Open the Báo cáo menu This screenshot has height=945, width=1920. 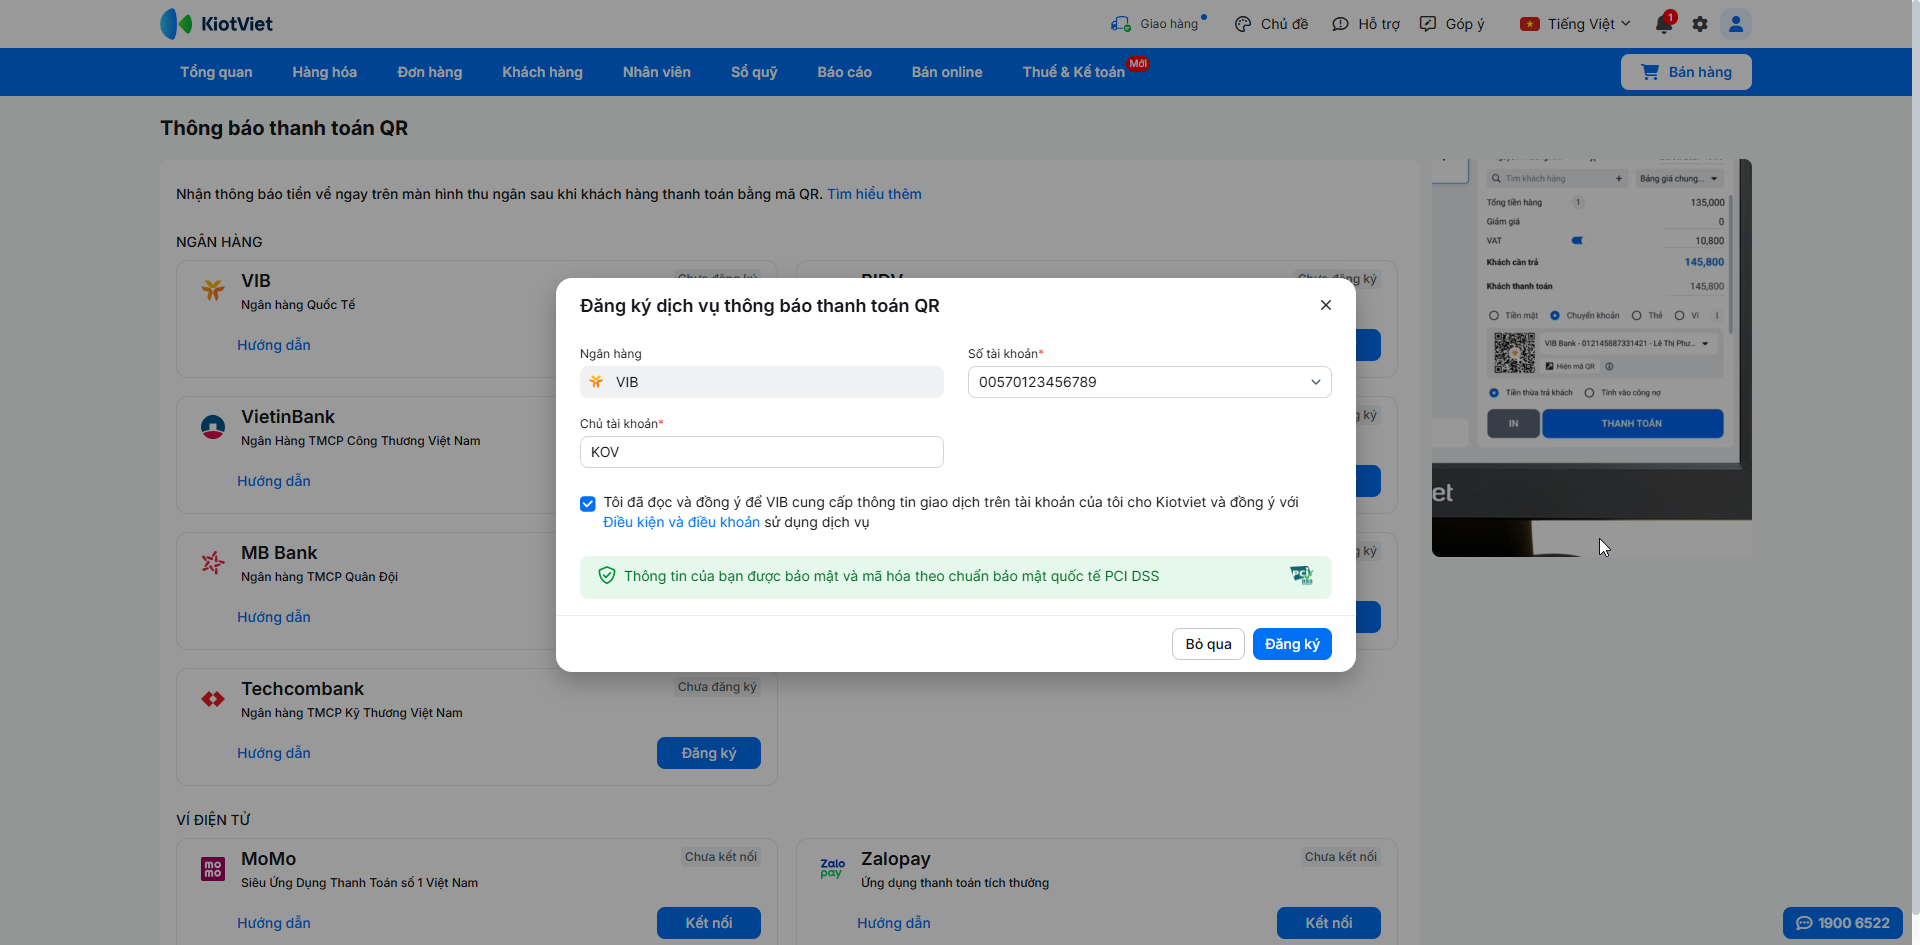(x=844, y=72)
